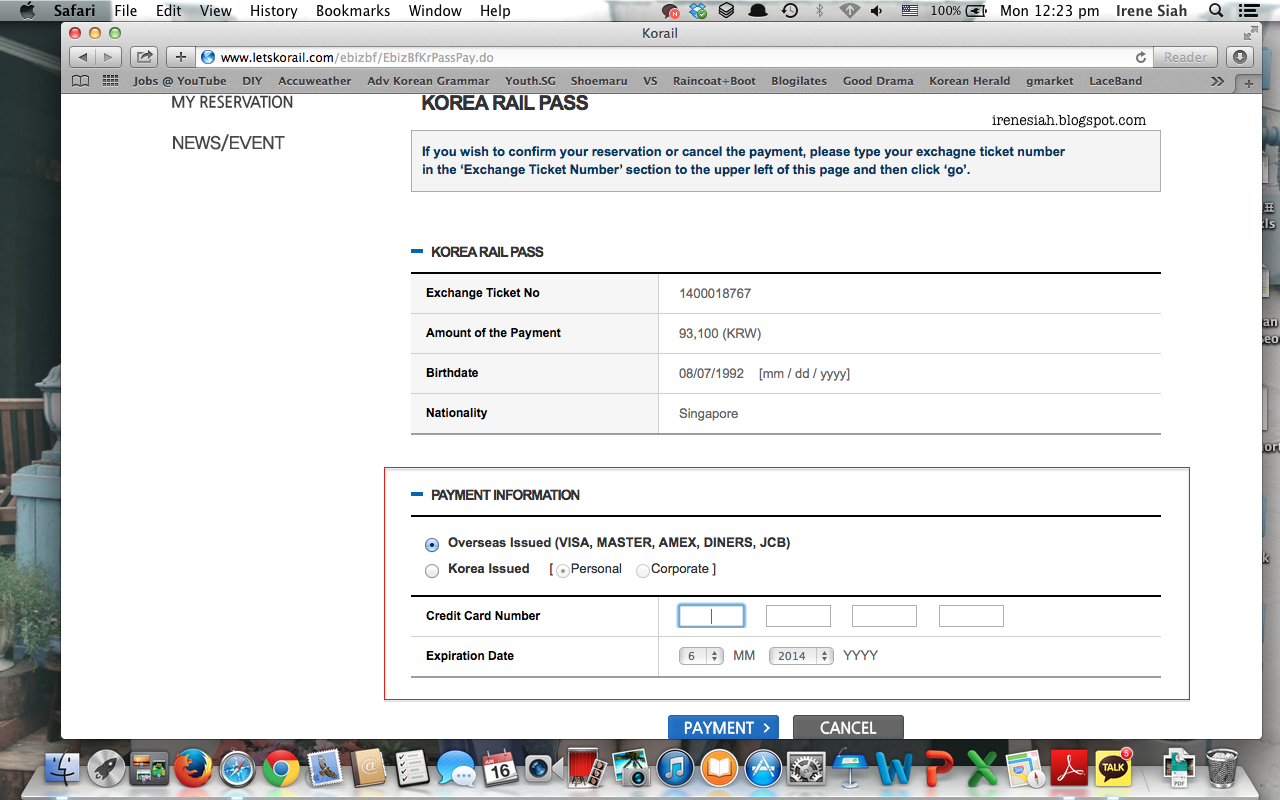Click the volume speaker icon
Screen dimensions: 1280x800
point(877,11)
